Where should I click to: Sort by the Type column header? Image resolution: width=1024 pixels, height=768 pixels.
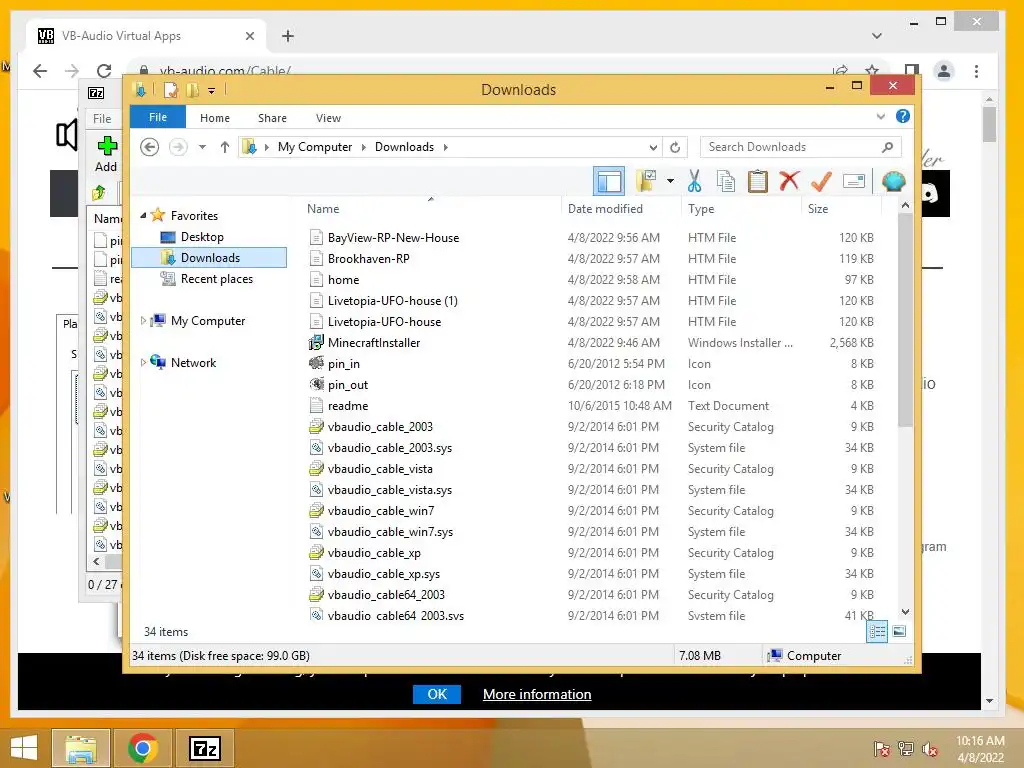(x=701, y=209)
